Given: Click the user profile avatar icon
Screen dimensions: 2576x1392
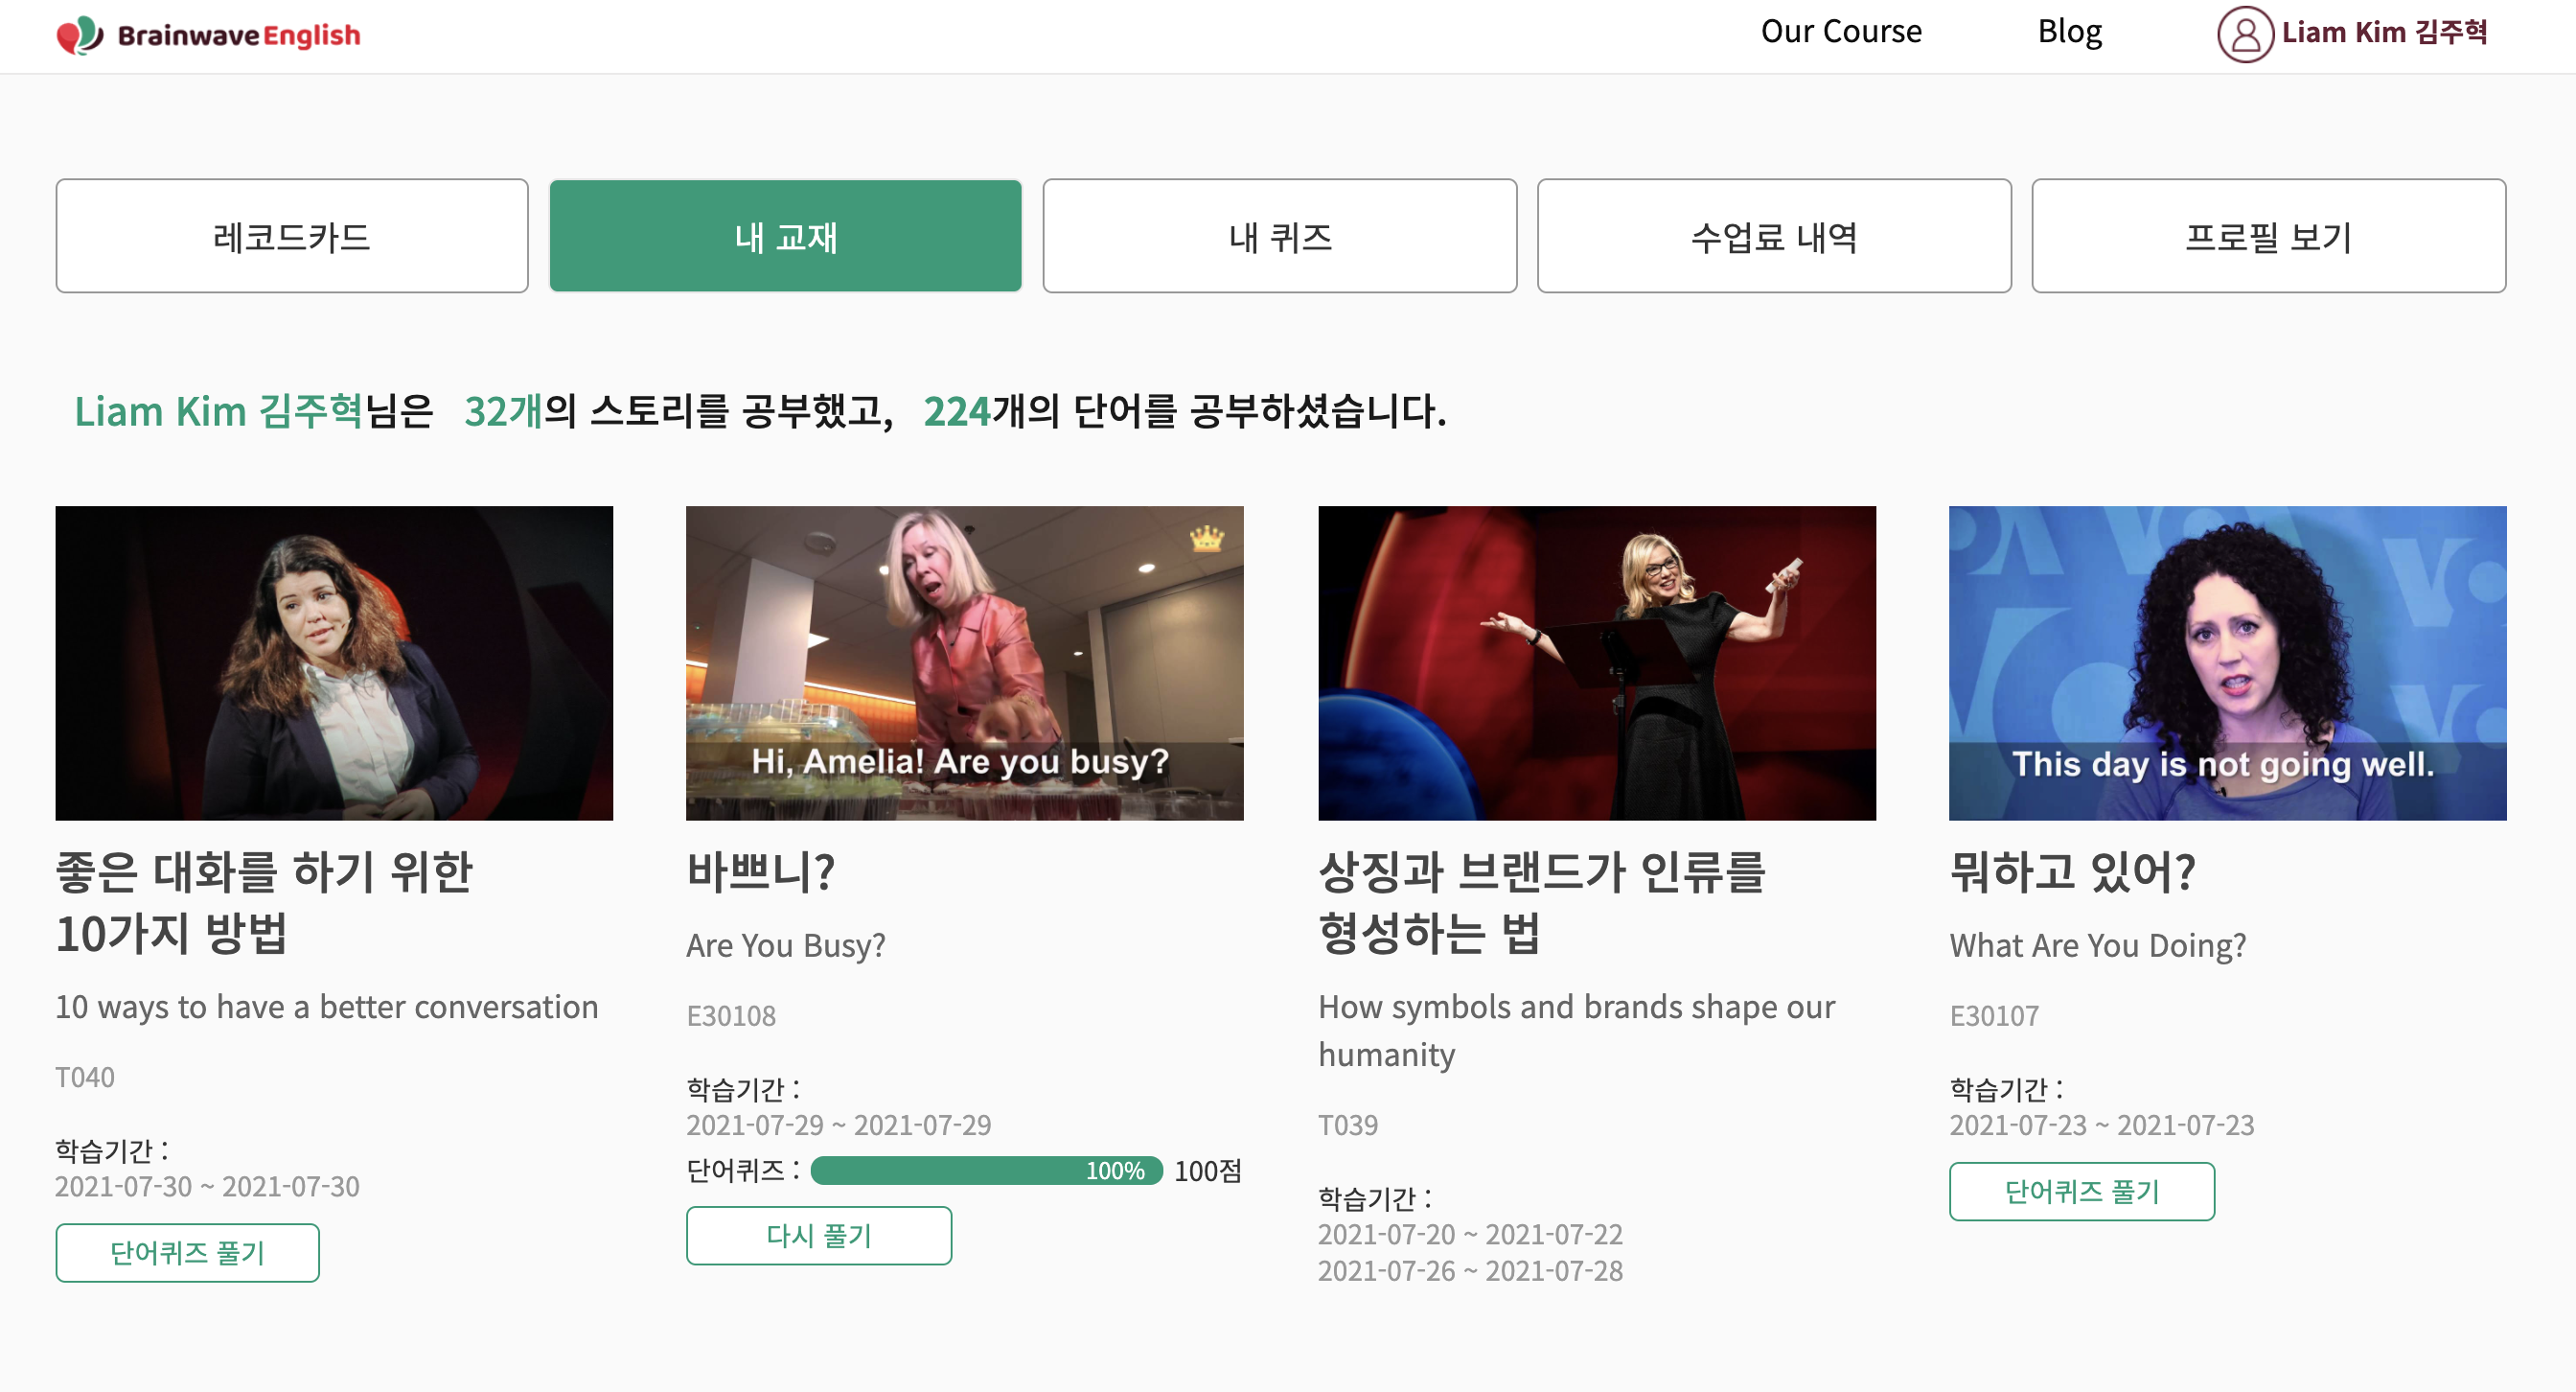Looking at the screenshot, I should point(2245,34).
